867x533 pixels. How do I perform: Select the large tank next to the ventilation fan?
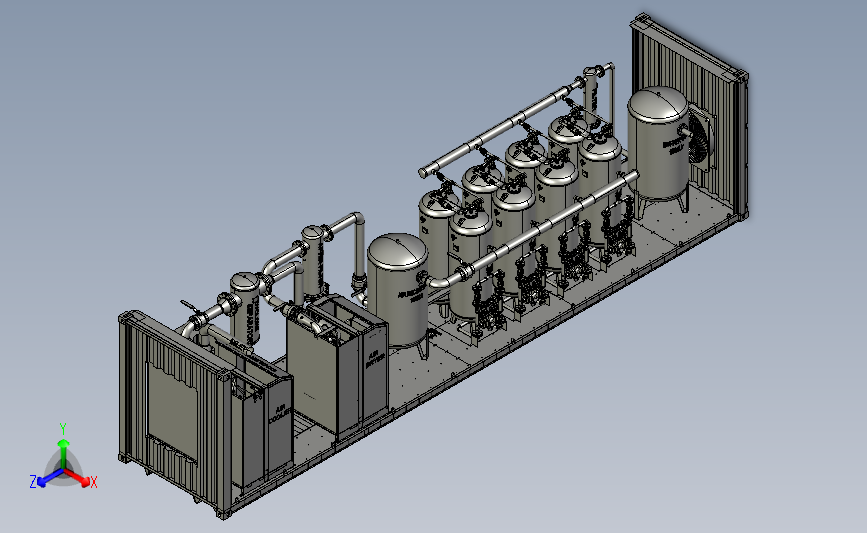pyautogui.click(x=659, y=149)
